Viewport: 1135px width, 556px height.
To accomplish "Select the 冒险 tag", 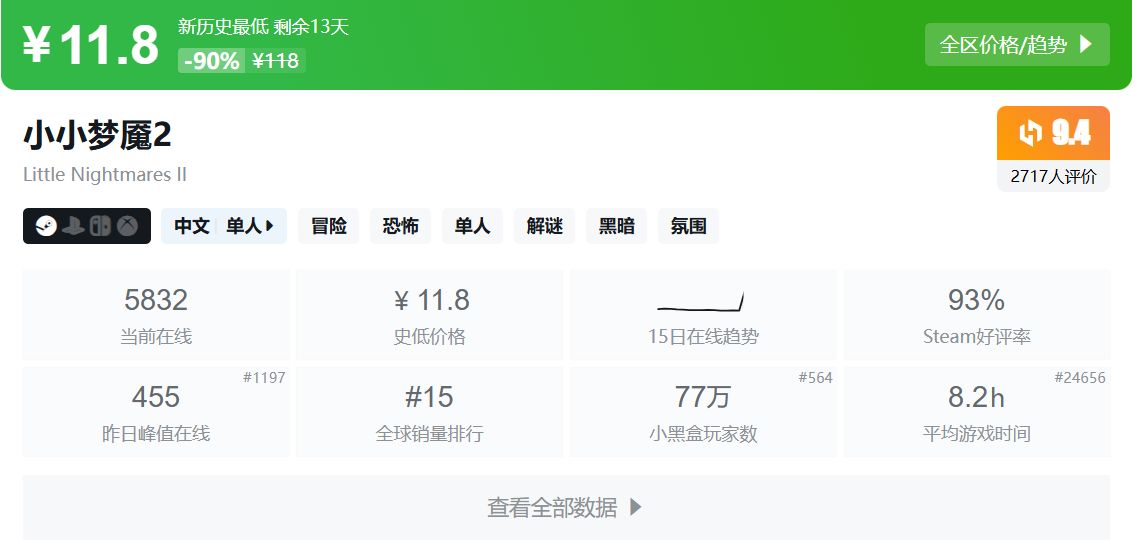I will [x=329, y=226].
